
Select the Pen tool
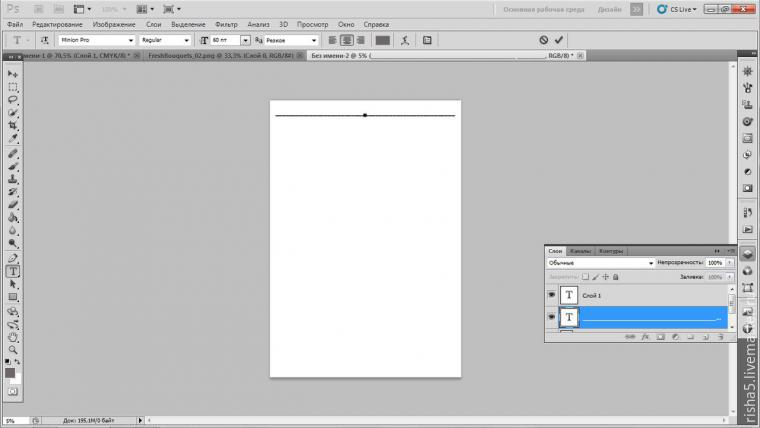click(x=13, y=258)
